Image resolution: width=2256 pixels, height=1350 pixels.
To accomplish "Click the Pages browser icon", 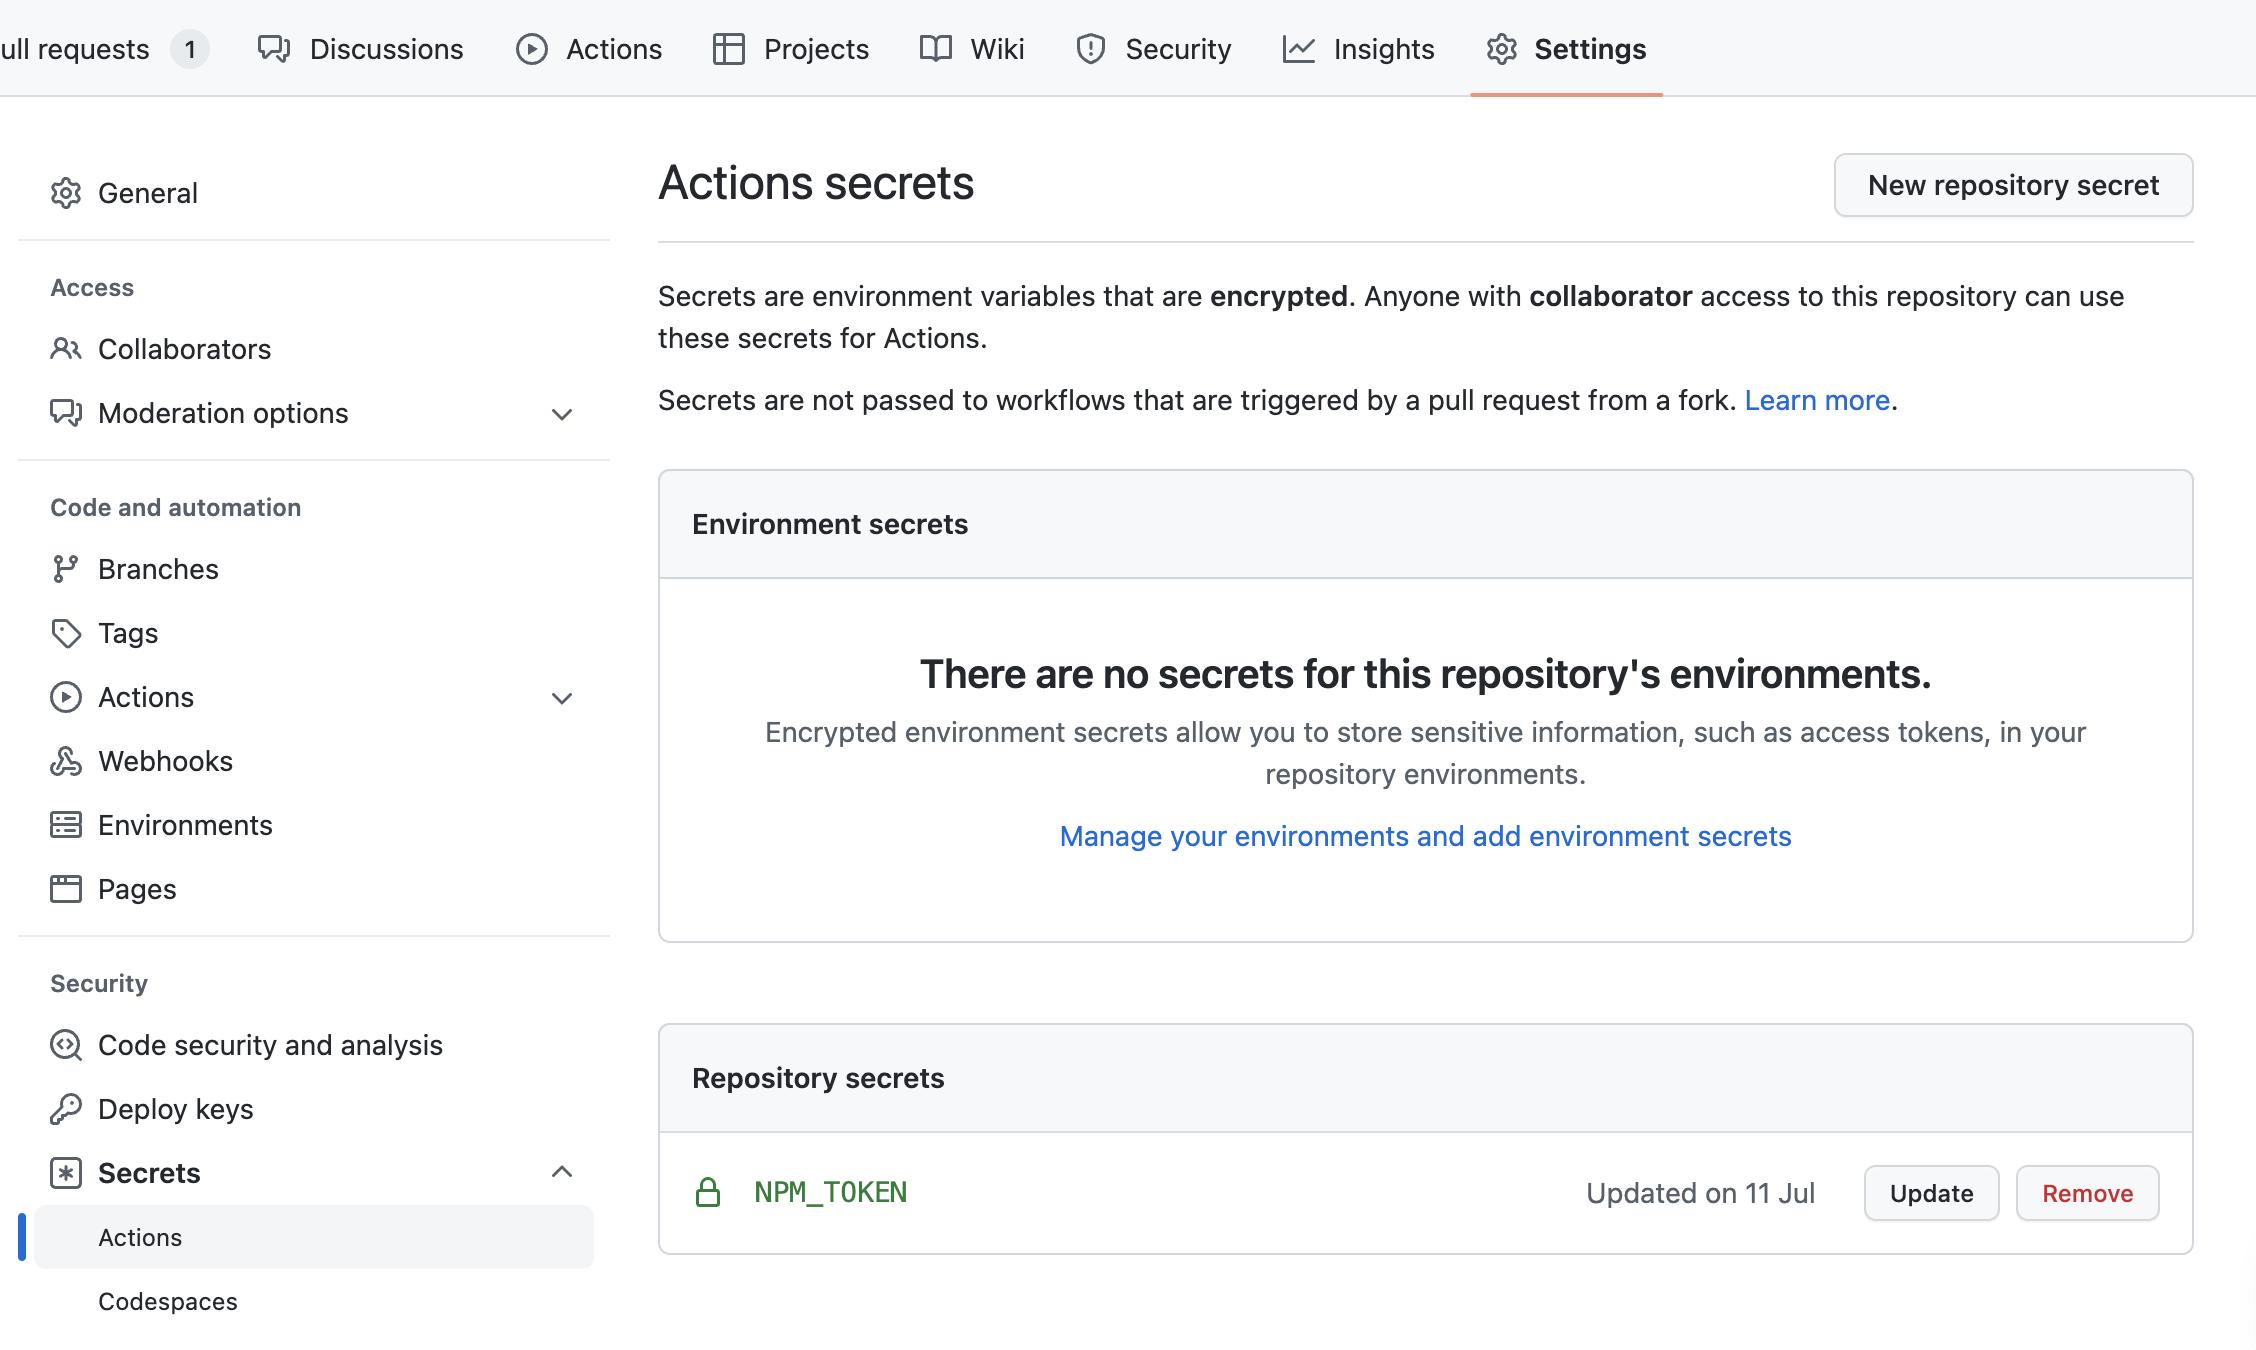I will tap(66, 889).
